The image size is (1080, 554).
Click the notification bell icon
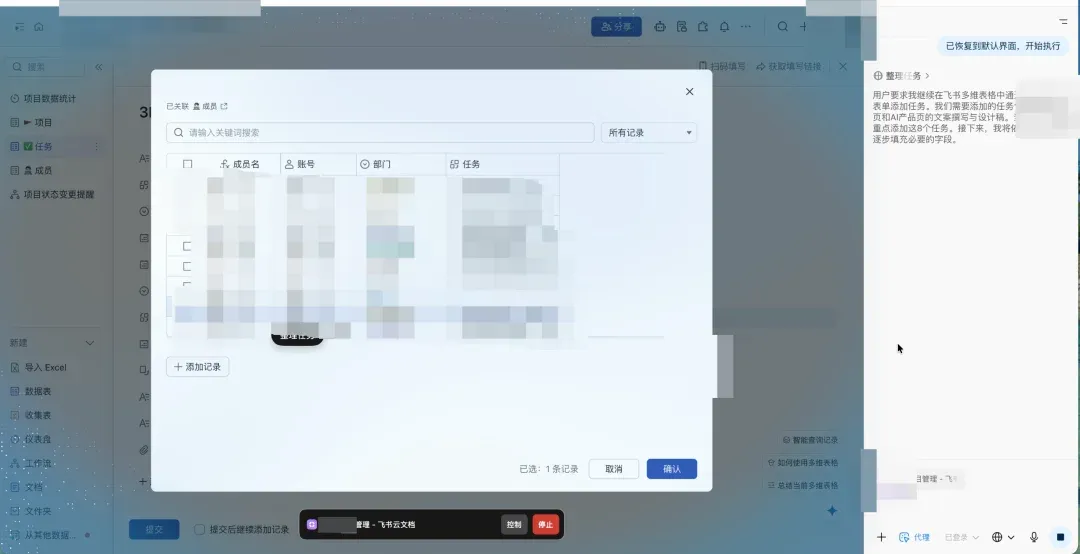(724, 27)
